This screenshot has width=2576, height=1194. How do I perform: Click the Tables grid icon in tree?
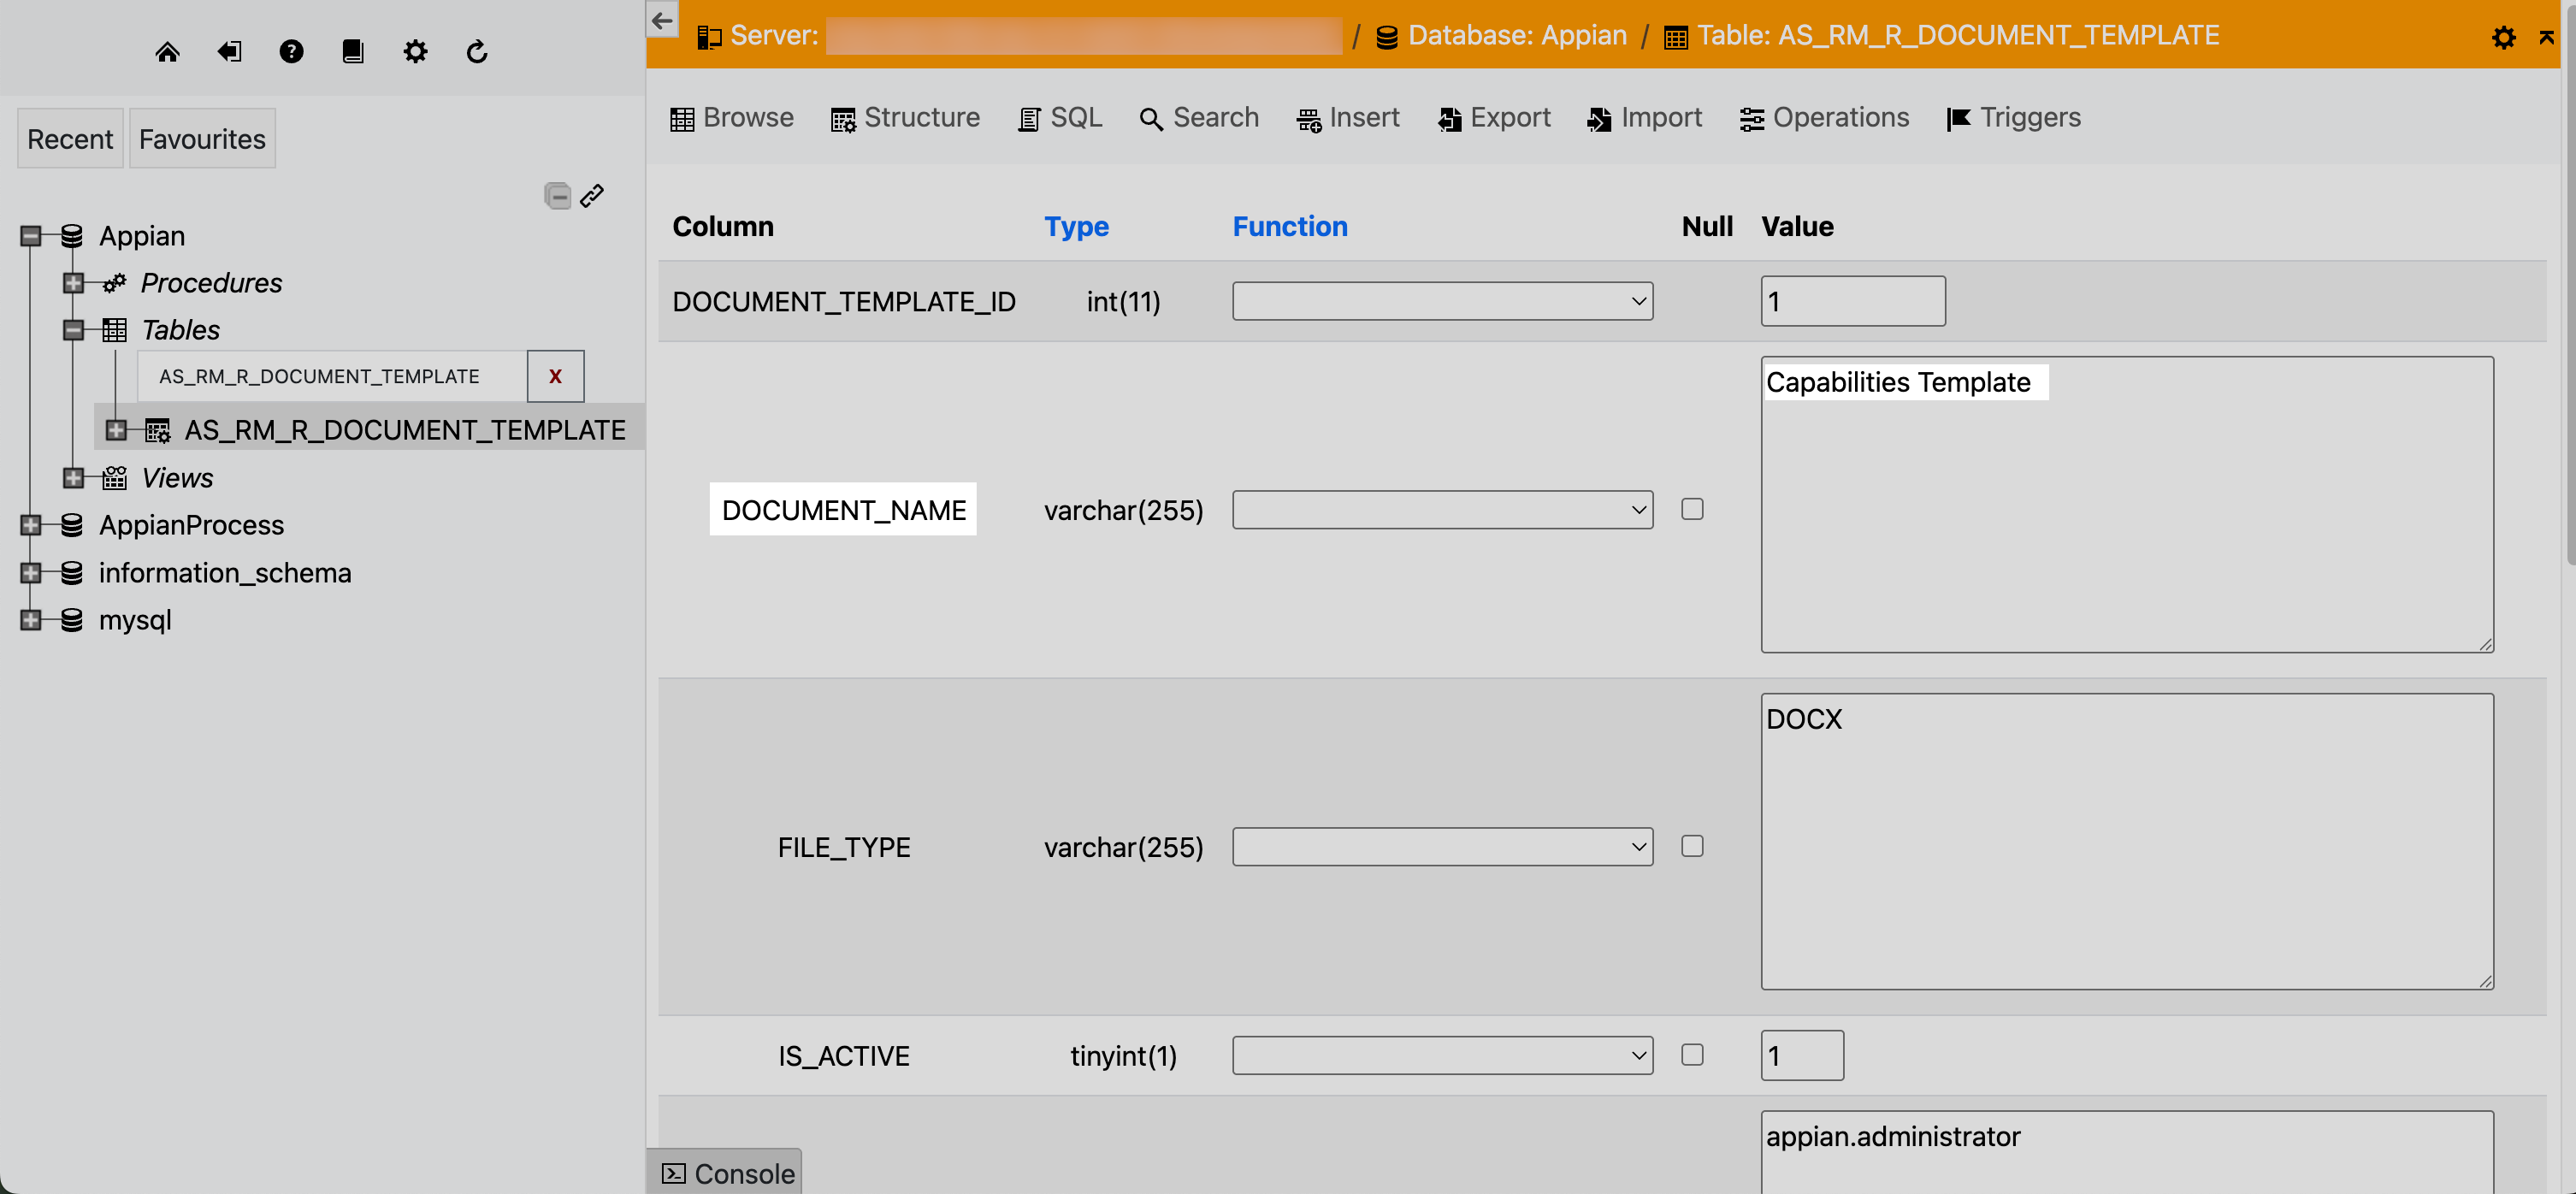point(114,330)
